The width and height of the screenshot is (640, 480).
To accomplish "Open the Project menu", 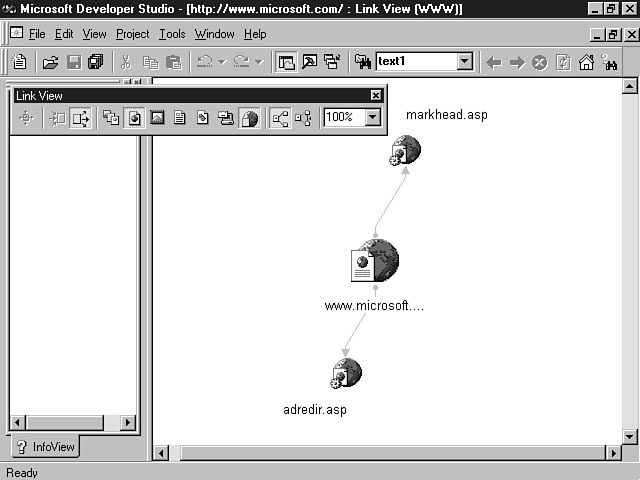I will pyautogui.click(x=132, y=34).
